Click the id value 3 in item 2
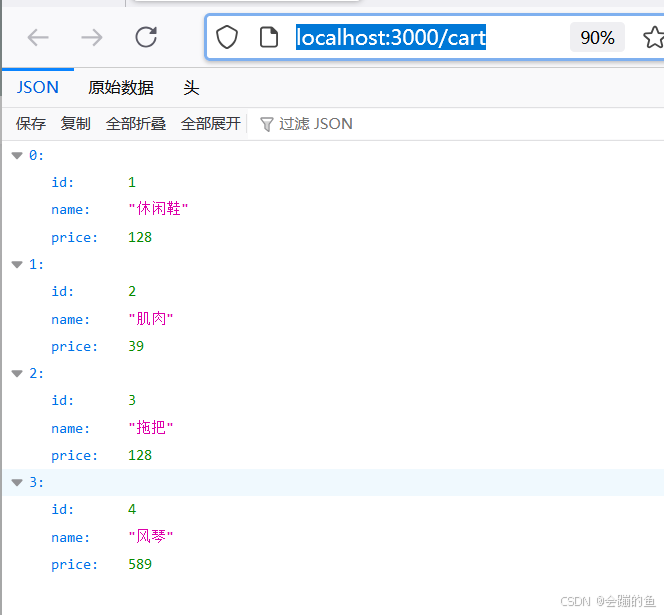 click(x=132, y=400)
